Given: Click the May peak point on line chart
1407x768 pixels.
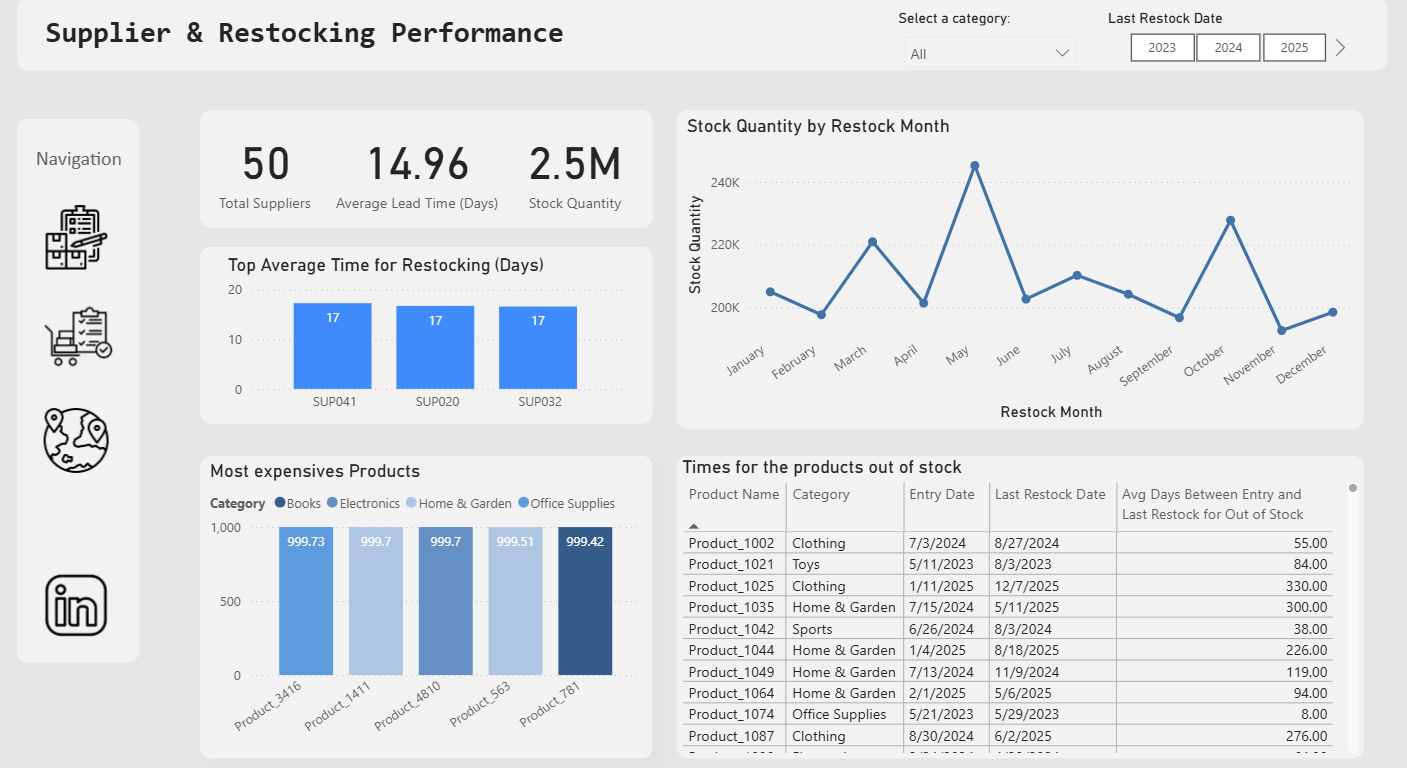Looking at the screenshot, I should pyautogui.click(x=974, y=166).
